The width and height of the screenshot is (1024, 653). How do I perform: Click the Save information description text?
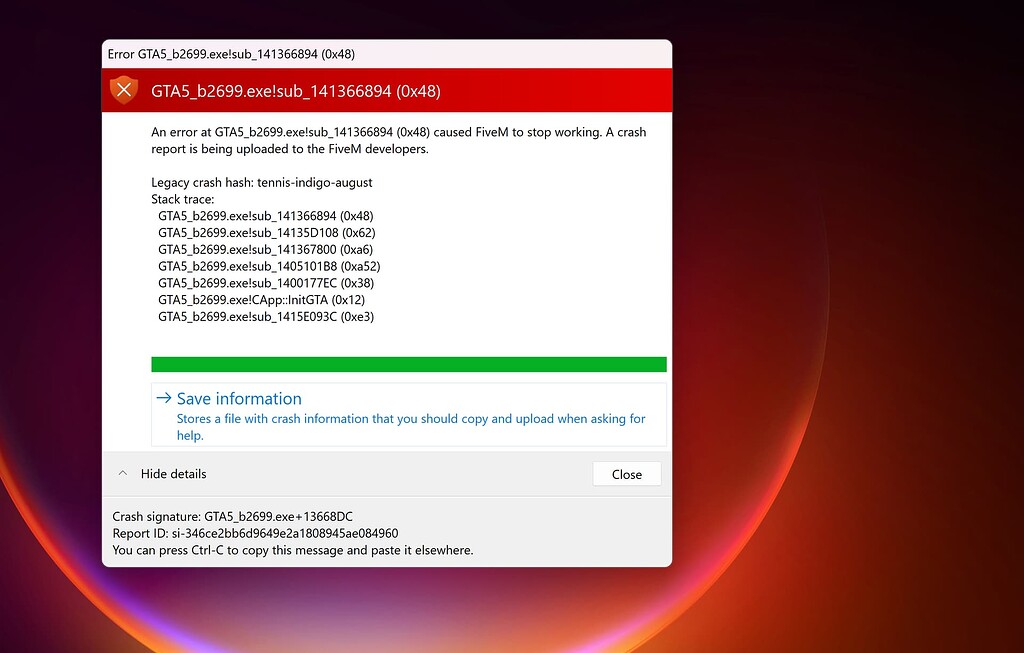[x=411, y=426]
